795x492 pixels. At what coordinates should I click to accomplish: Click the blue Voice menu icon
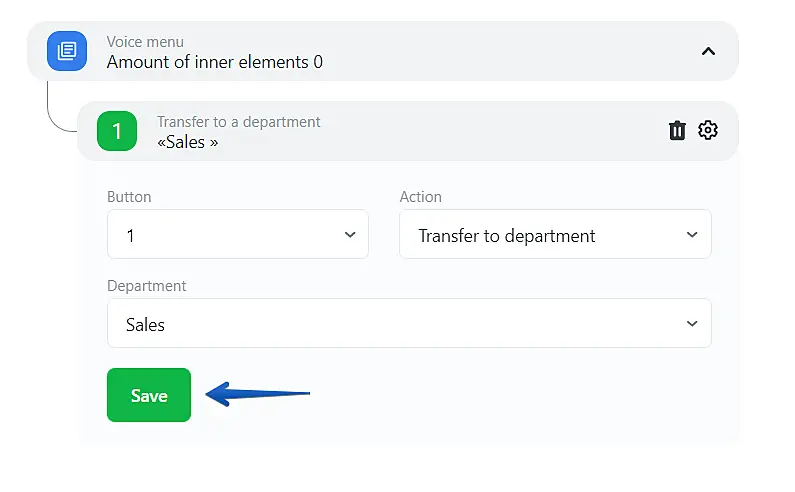point(67,51)
